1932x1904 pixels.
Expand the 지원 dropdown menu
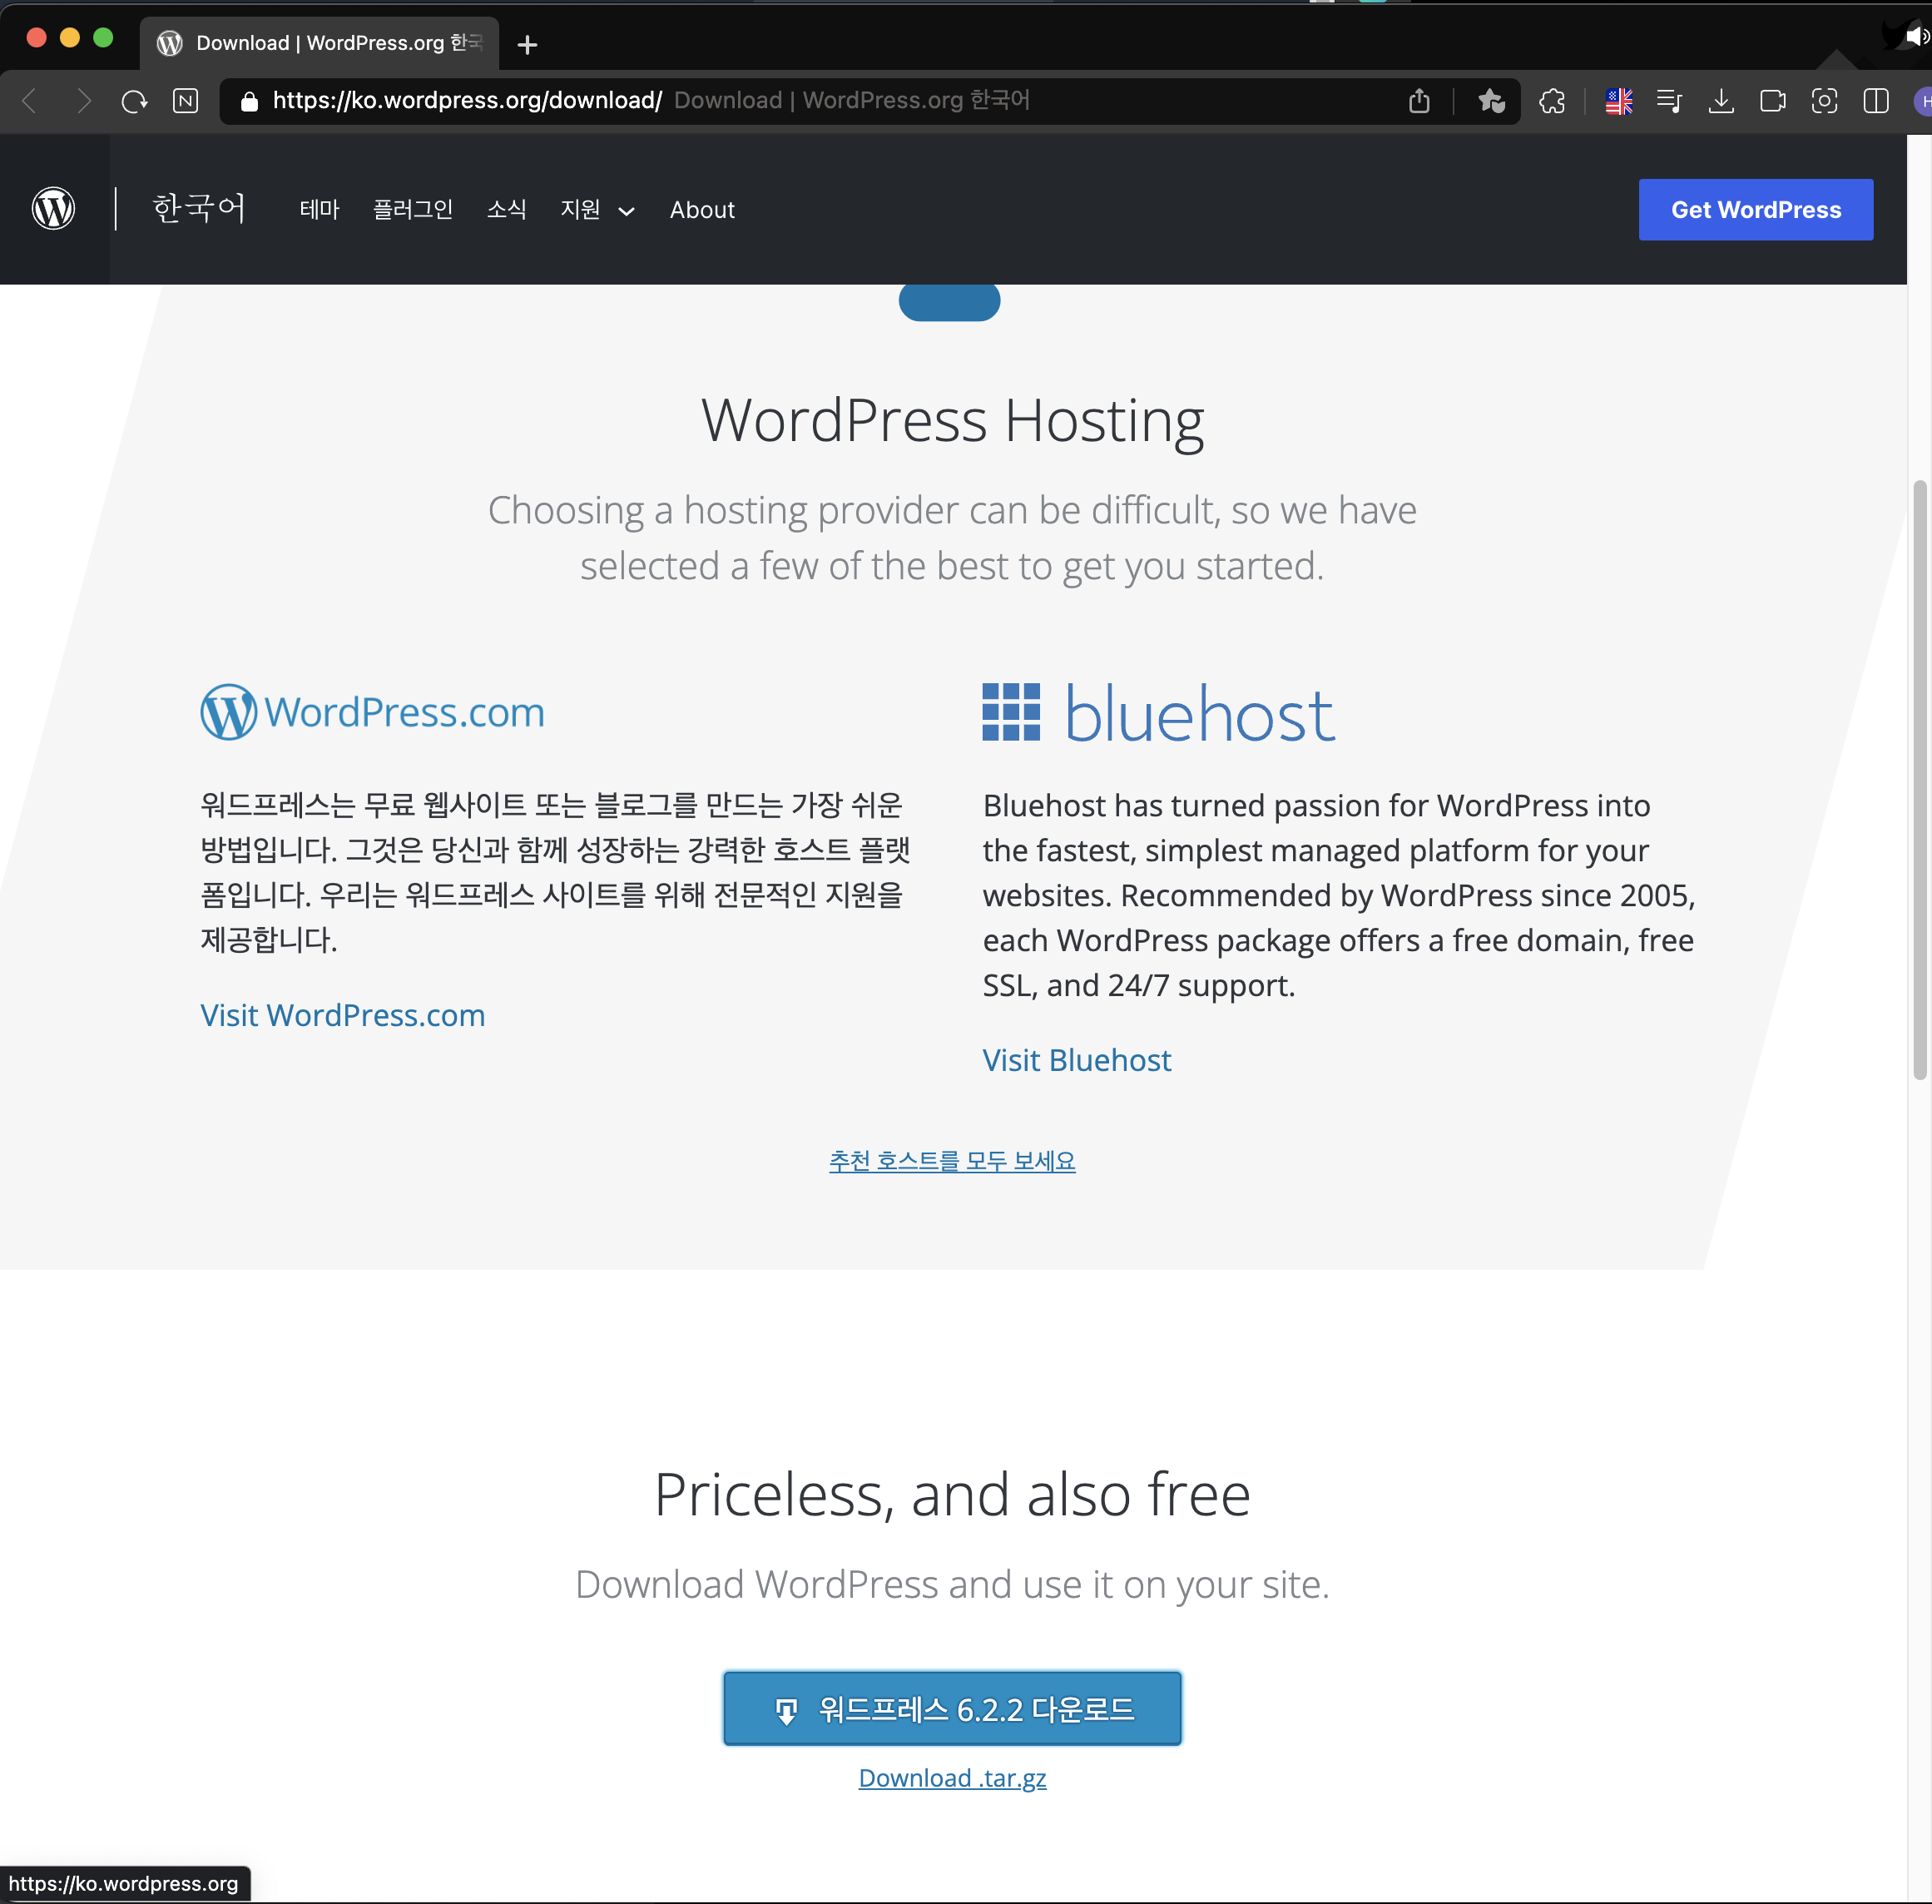[x=597, y=210]
